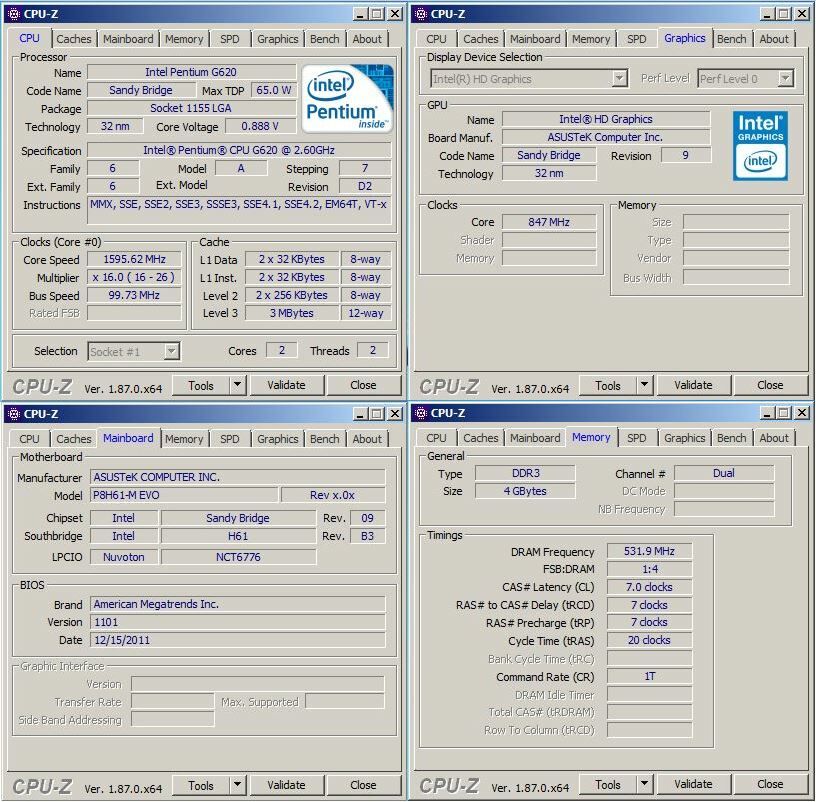Select the Caches tab in the Mainboard window
816x802 pixels.
click(x=73, y=439)
